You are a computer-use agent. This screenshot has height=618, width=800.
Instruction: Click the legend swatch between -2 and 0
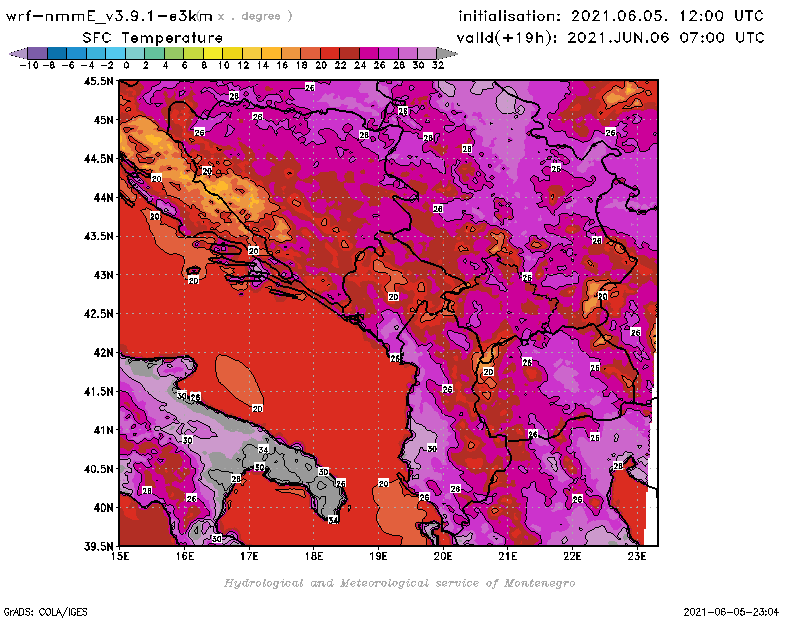[x=115, y=53]
